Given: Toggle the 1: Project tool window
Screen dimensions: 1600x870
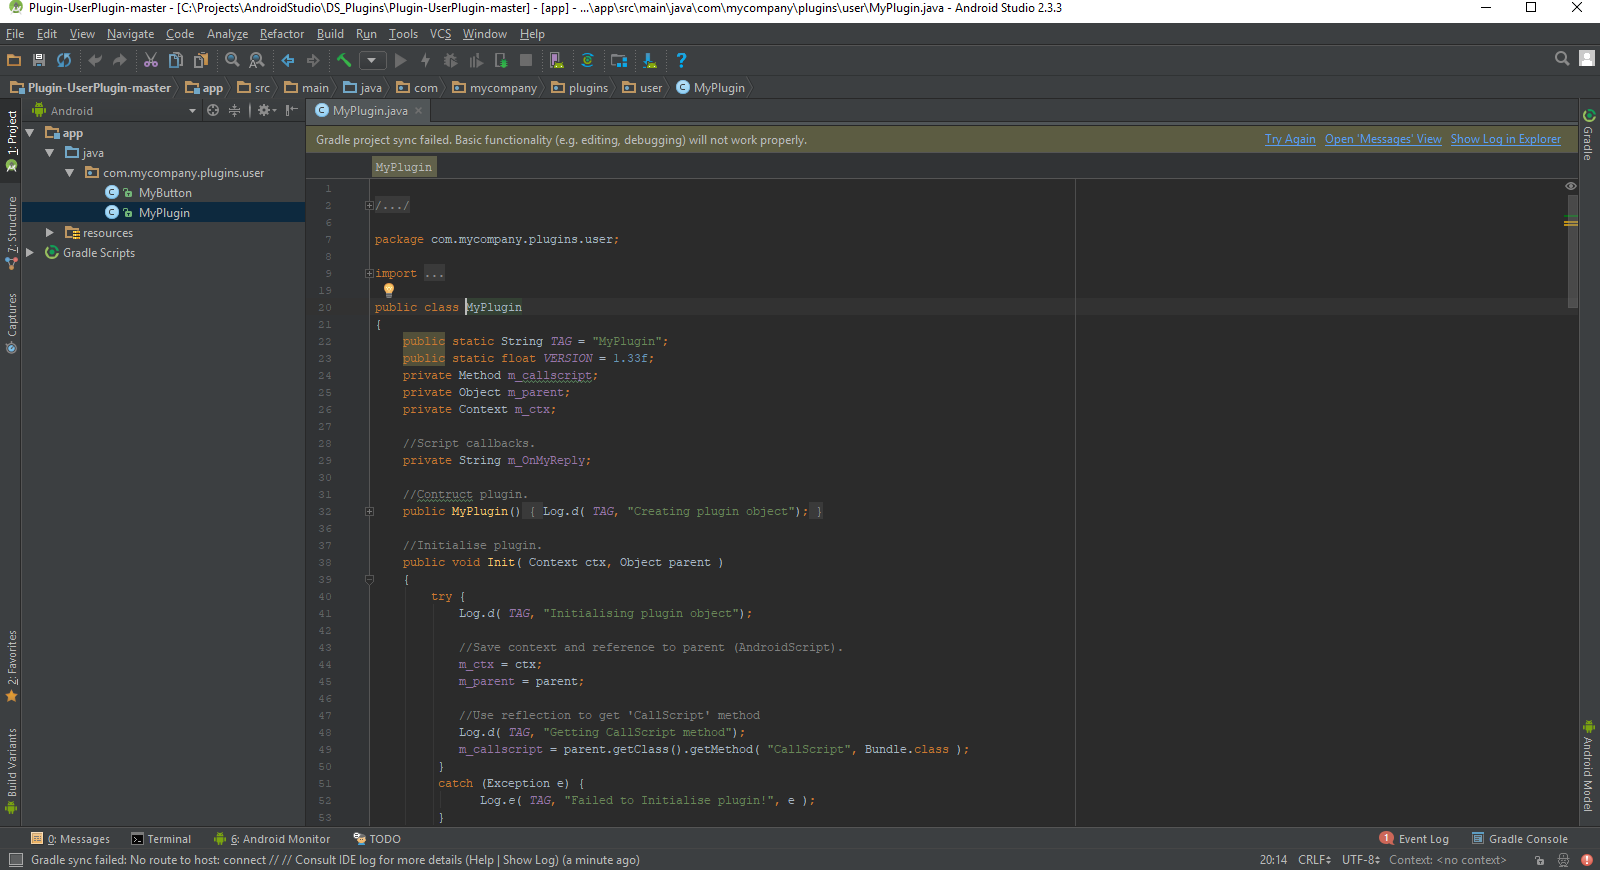Looking at the screenshot, I should (x=11, y=141).
